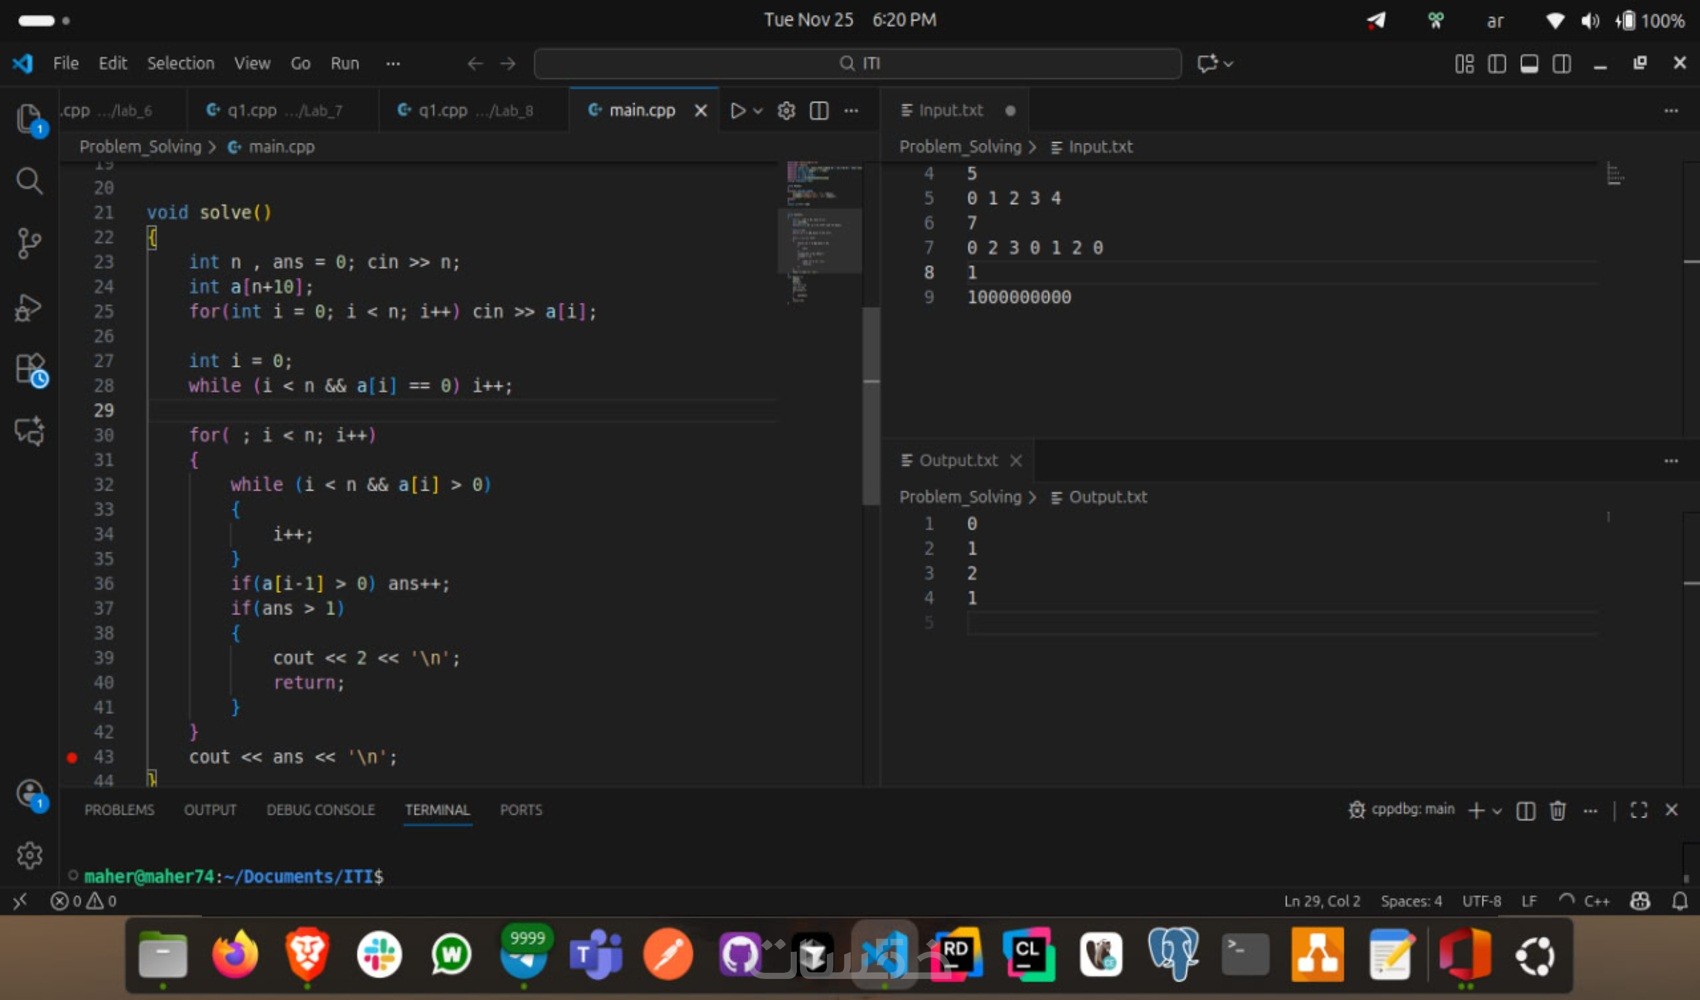Kill terminal with the trash icon

(1557, 810)
